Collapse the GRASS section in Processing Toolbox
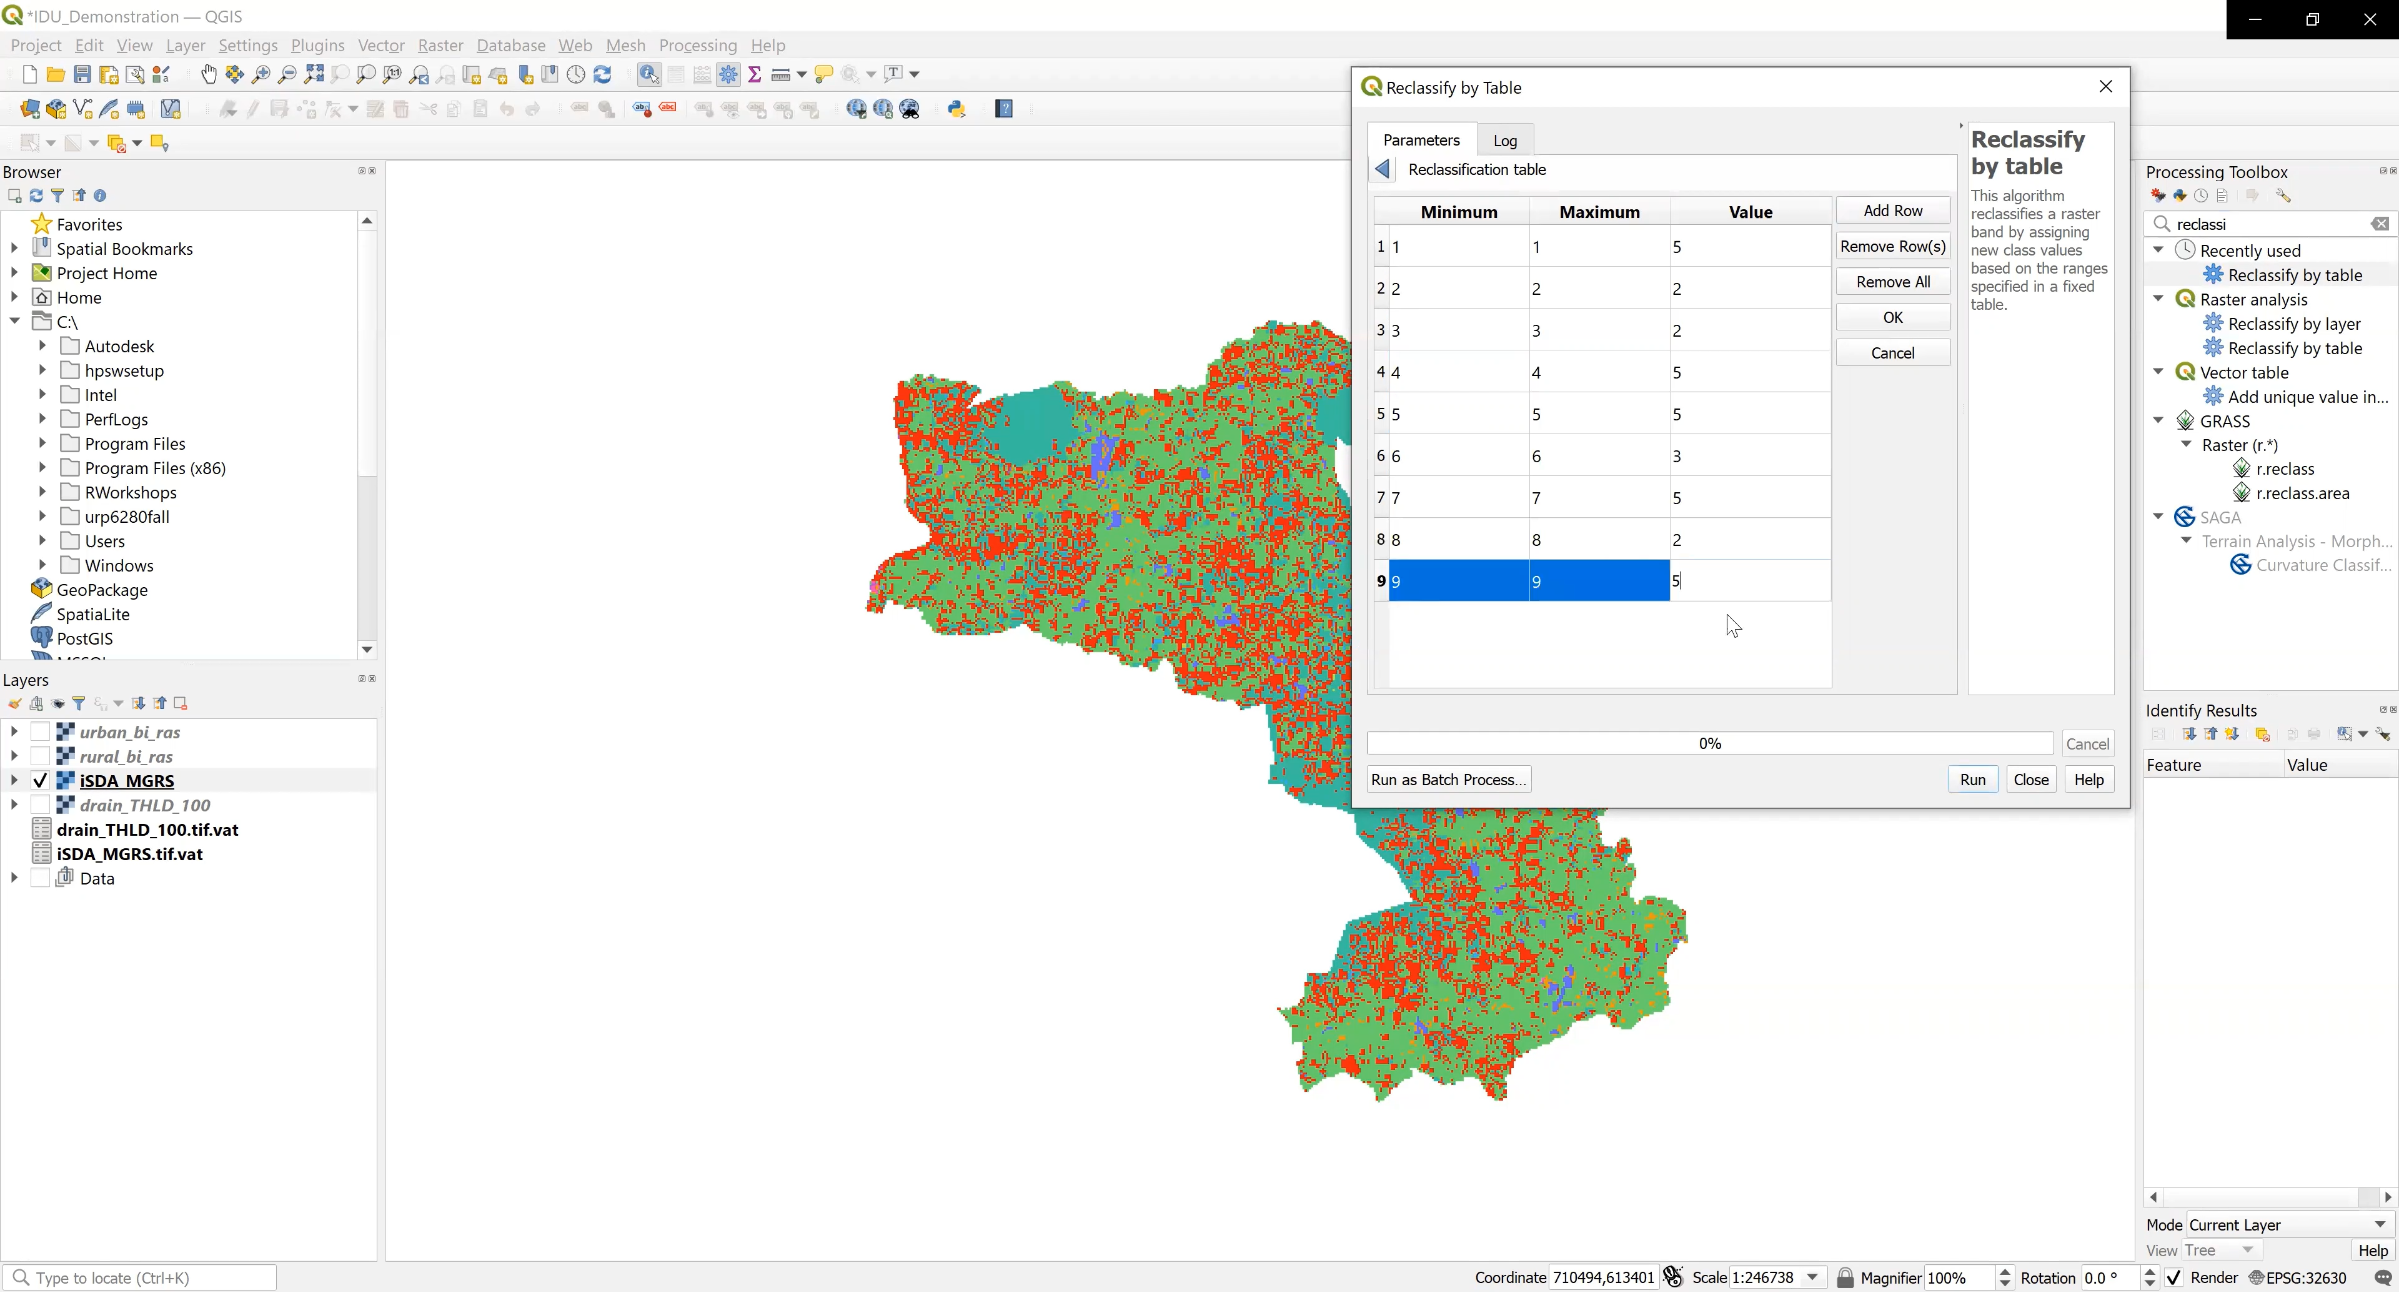Screen dimensions: 2399x1292 click(2158, 420)
